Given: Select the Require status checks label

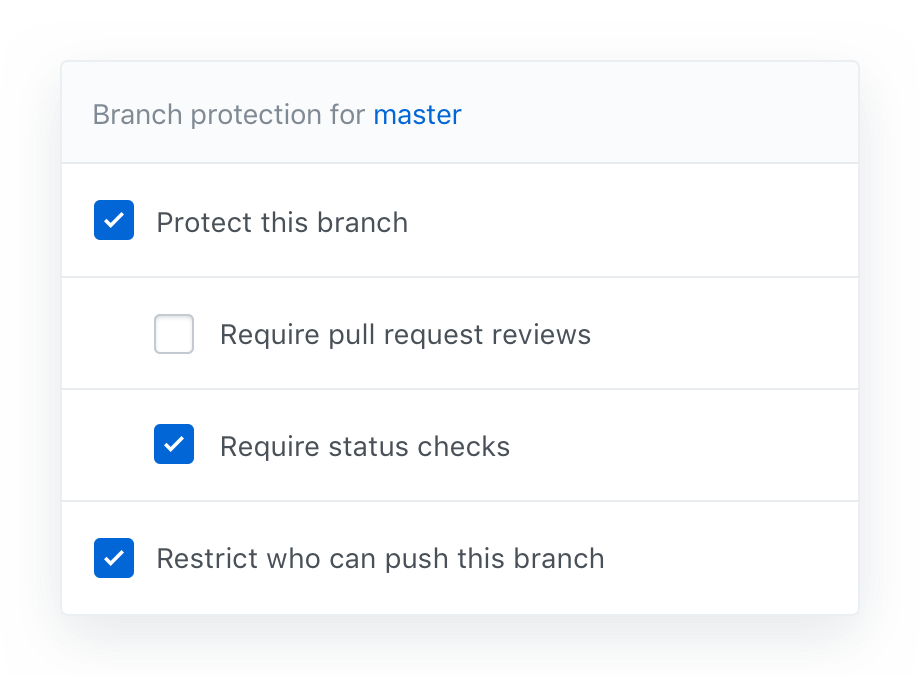Looking at the screenshot, I should (x=365, y=446).
